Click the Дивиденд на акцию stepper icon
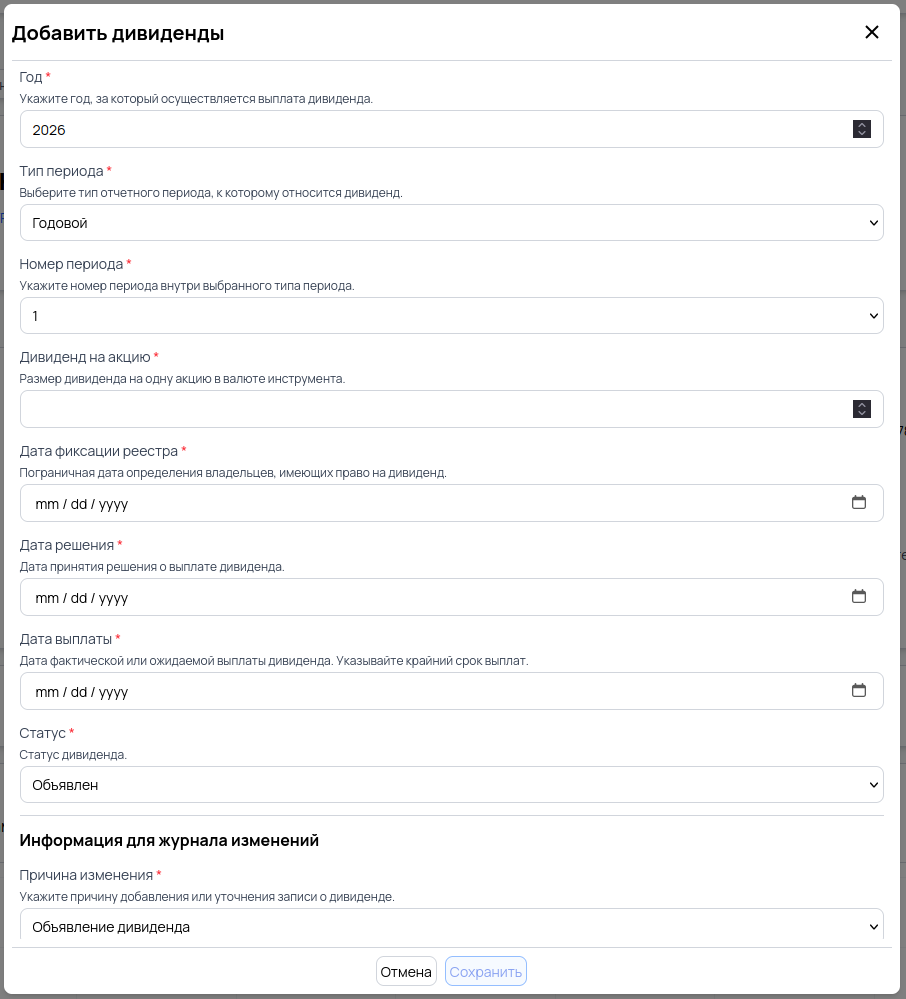The image size is (906, 999). (861, 409)
